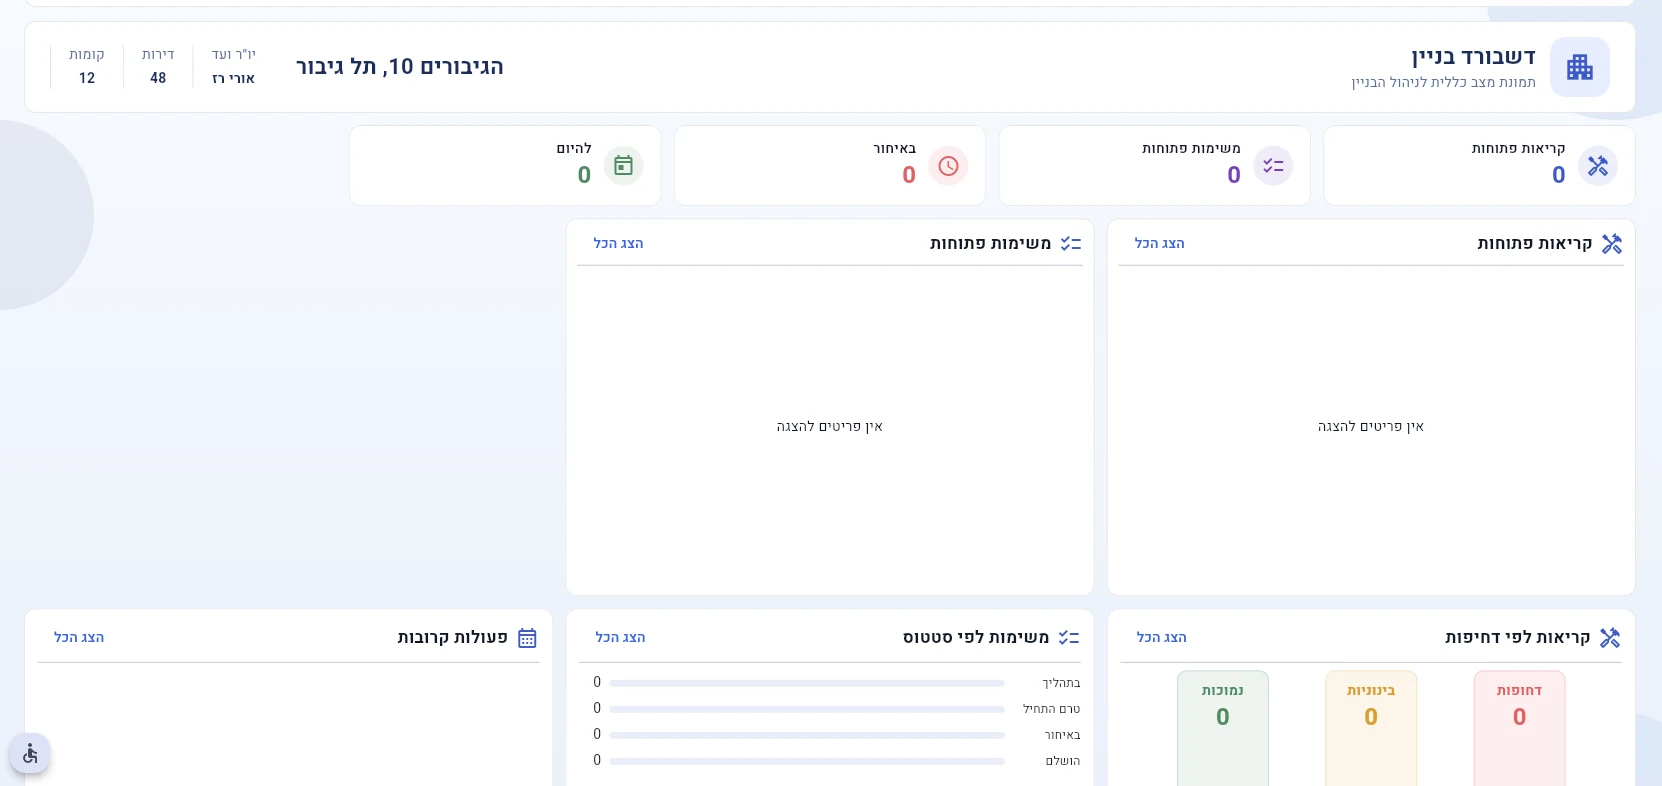Click the green להיום stat count 0

(x=584, y=176)
